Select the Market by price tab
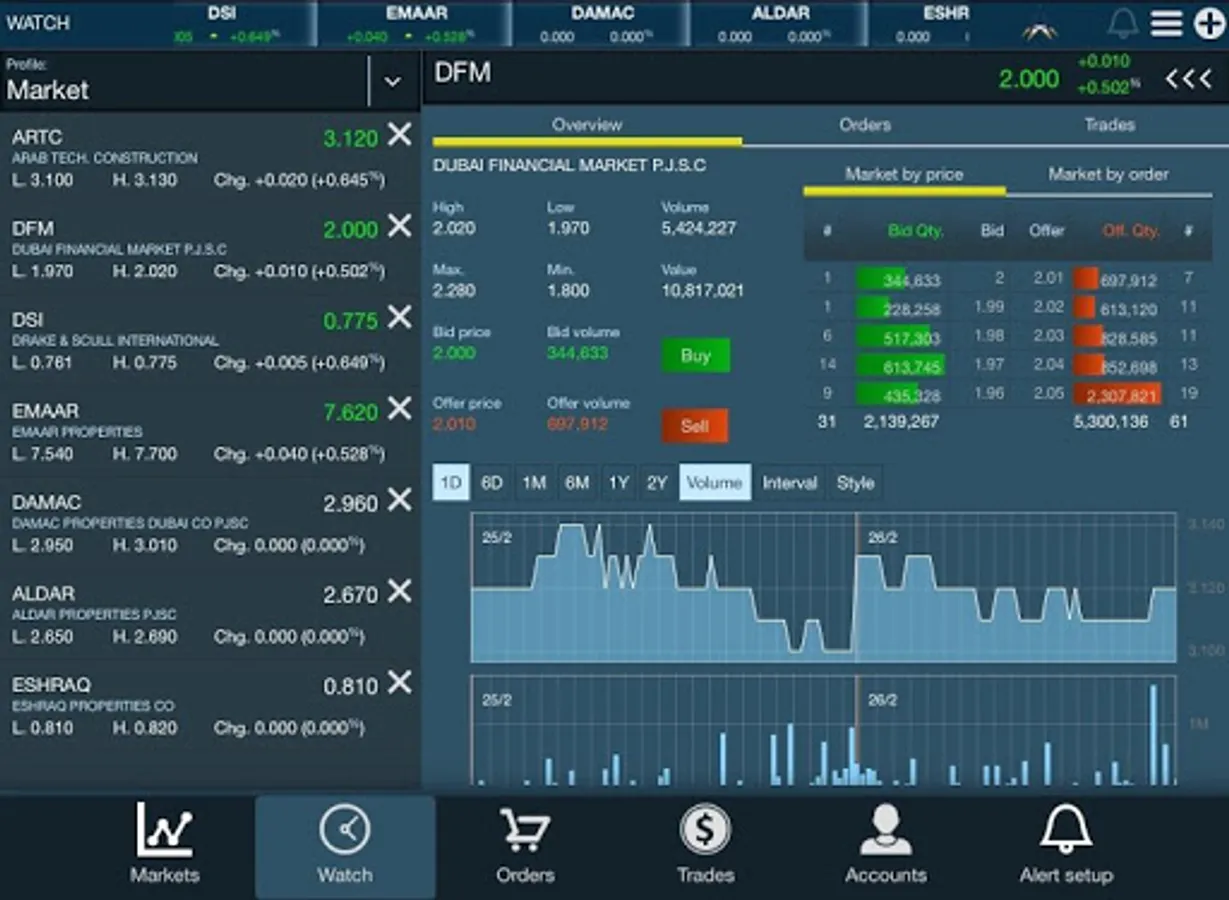The image size is (1229, 900). pos(904,174)
